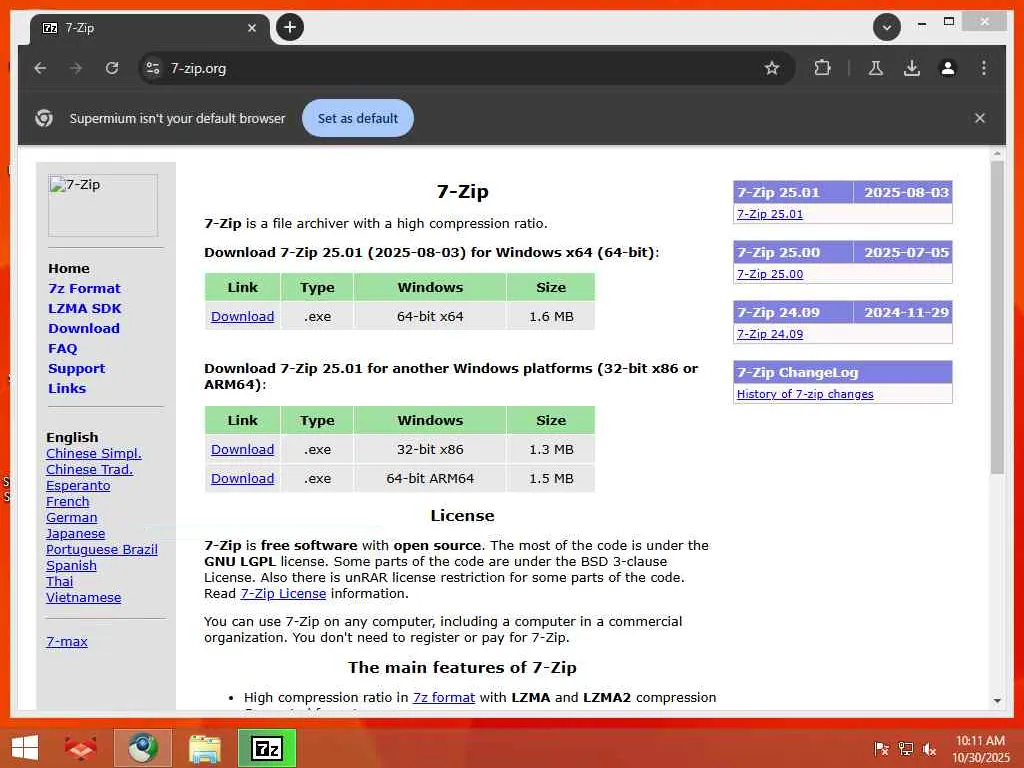Open the 7z Format page
This screenshot has height=768, width=1024.
coord(84,289)
